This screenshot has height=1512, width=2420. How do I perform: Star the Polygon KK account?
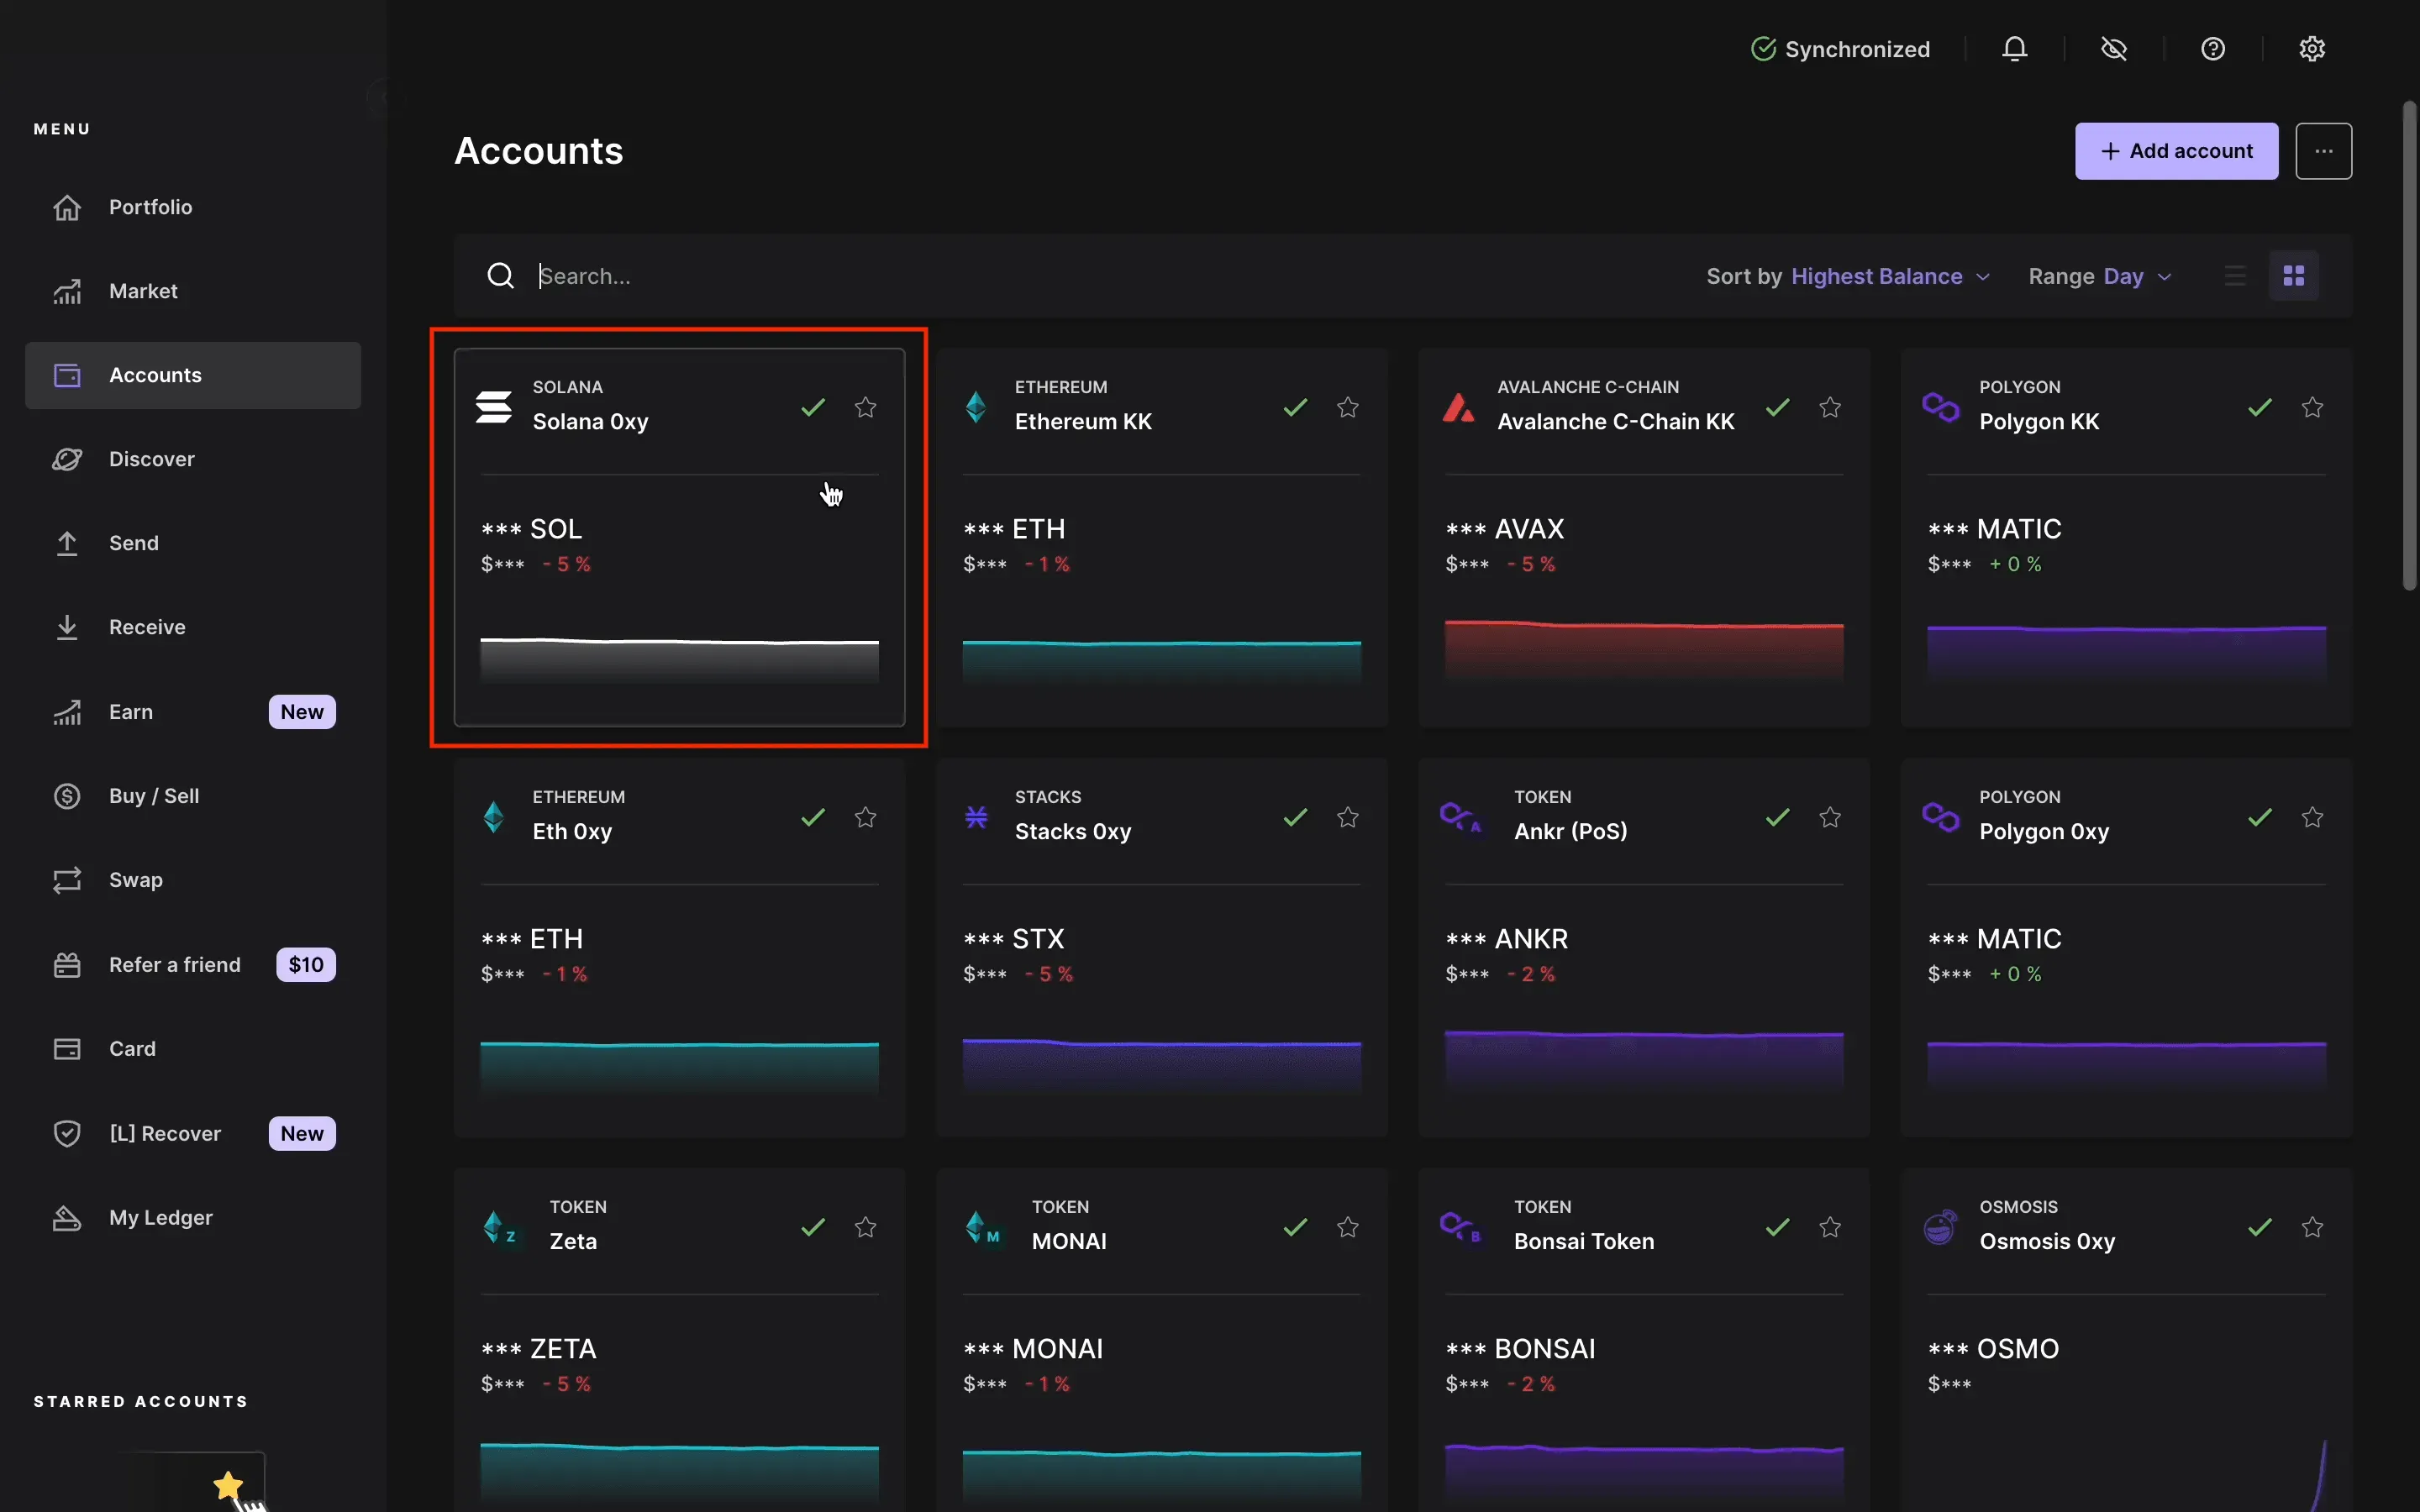(2311, 407)
